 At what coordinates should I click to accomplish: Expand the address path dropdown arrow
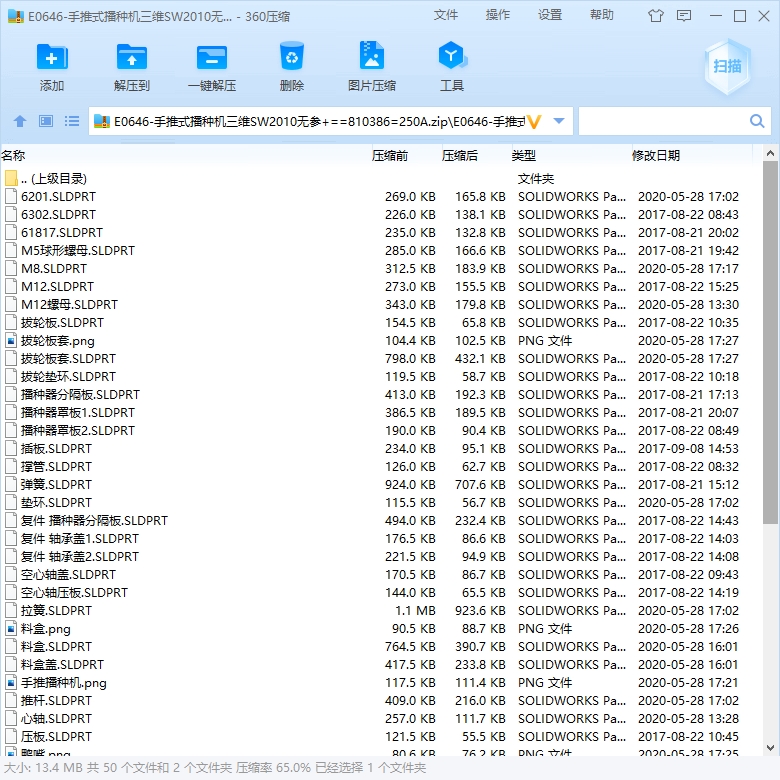click(x=559, y=121)
